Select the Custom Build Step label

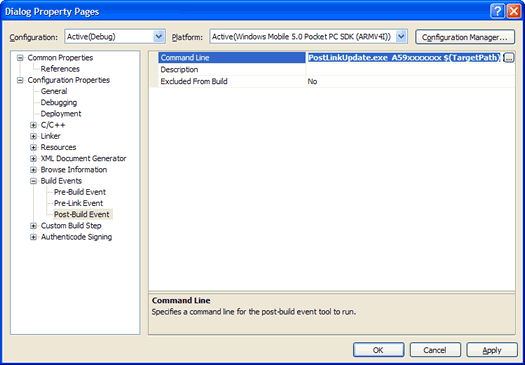pyautogui.click(x=71, y=226)
